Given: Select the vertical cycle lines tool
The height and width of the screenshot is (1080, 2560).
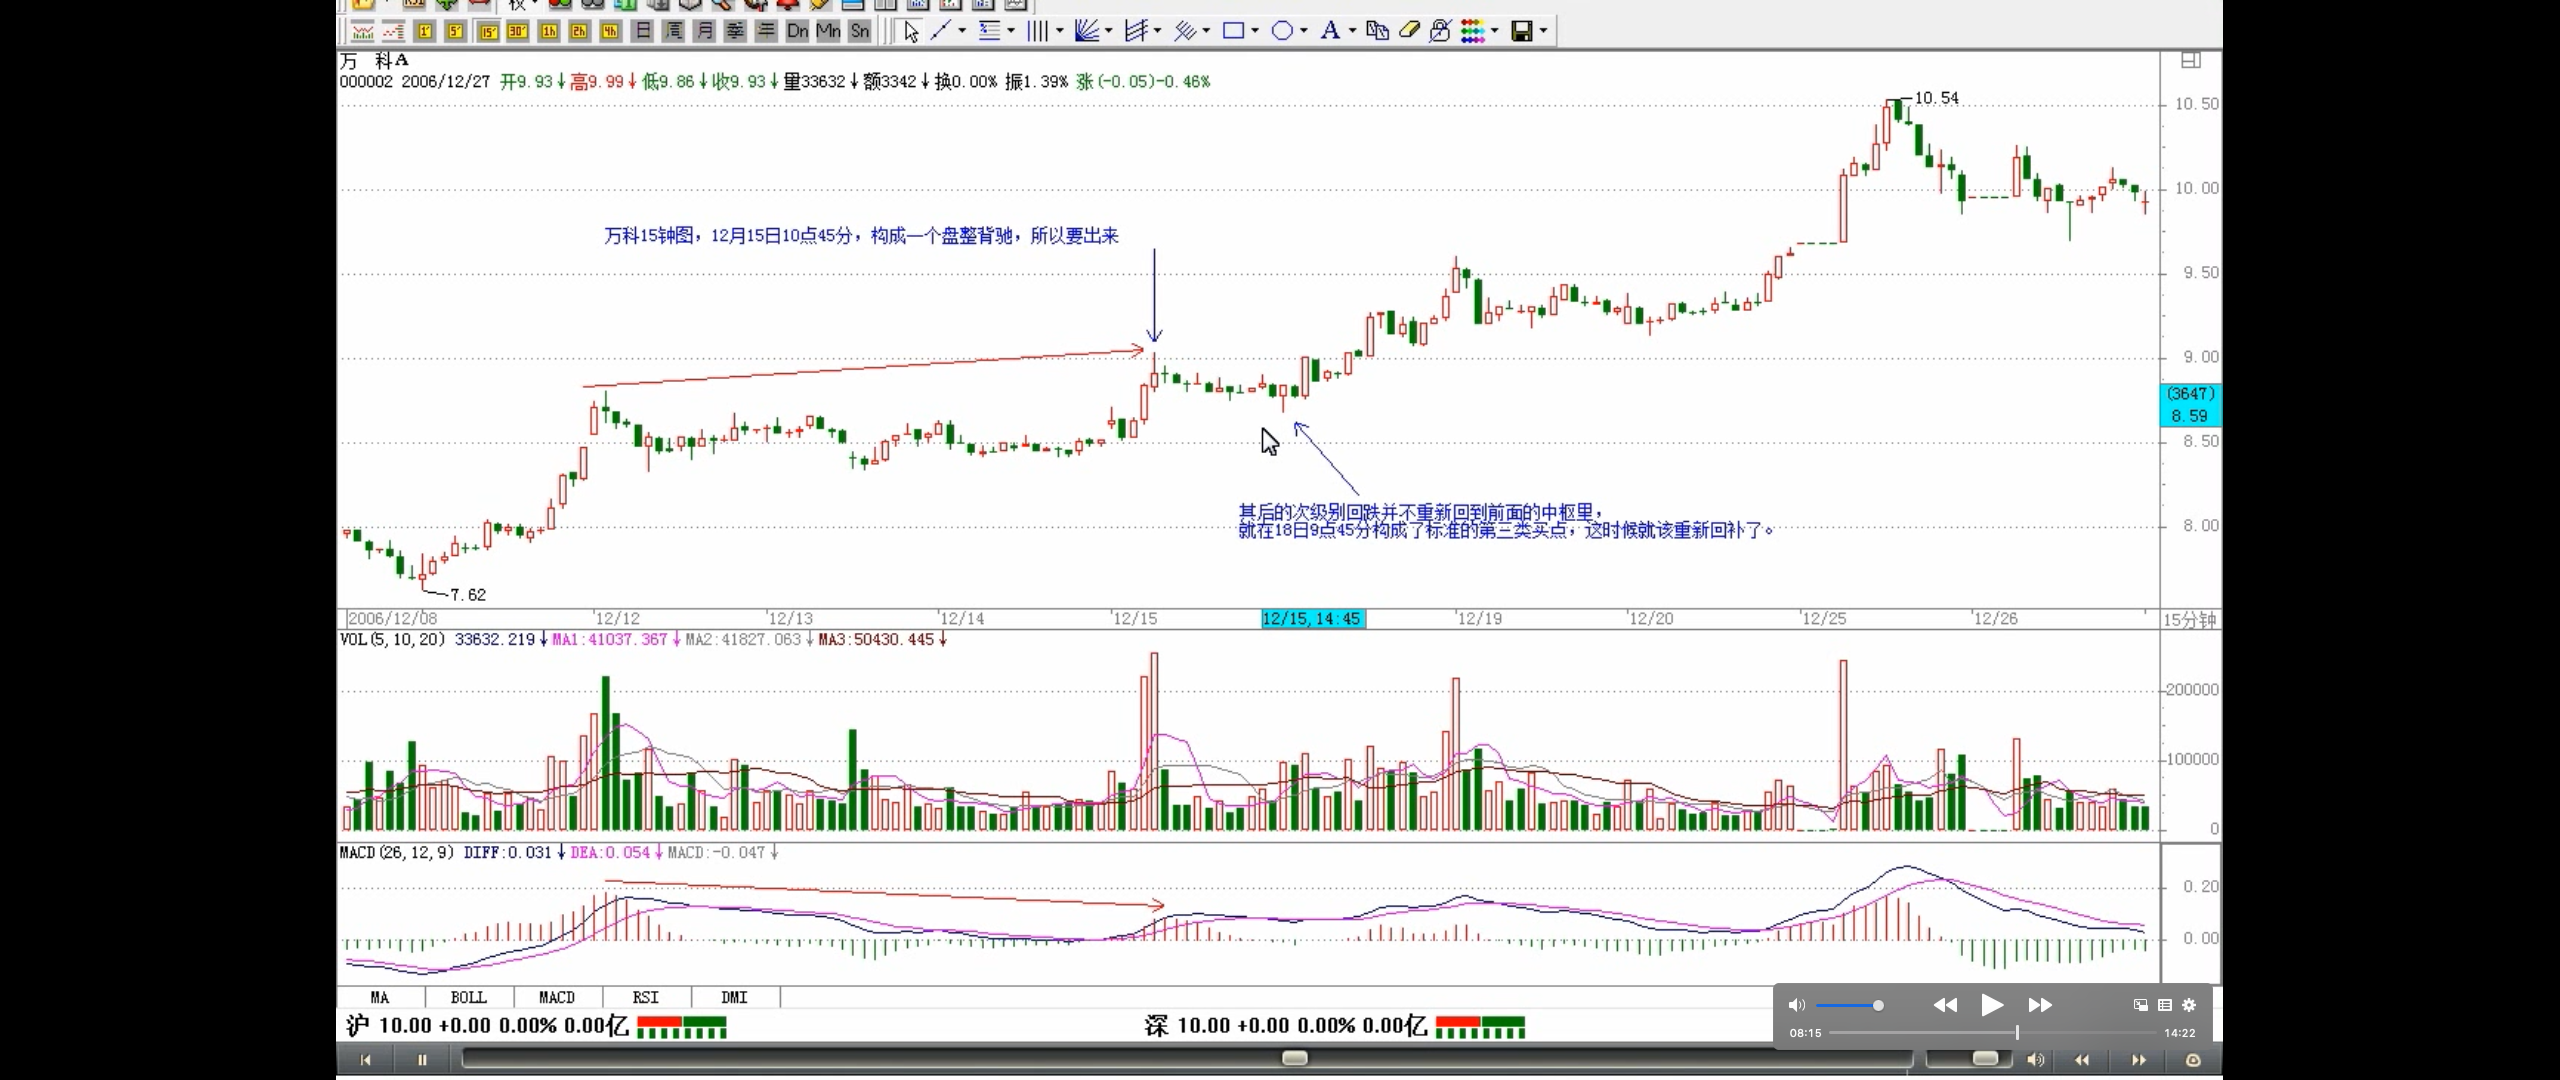Looking at the screenshot, I should (x=1037, y=31).
